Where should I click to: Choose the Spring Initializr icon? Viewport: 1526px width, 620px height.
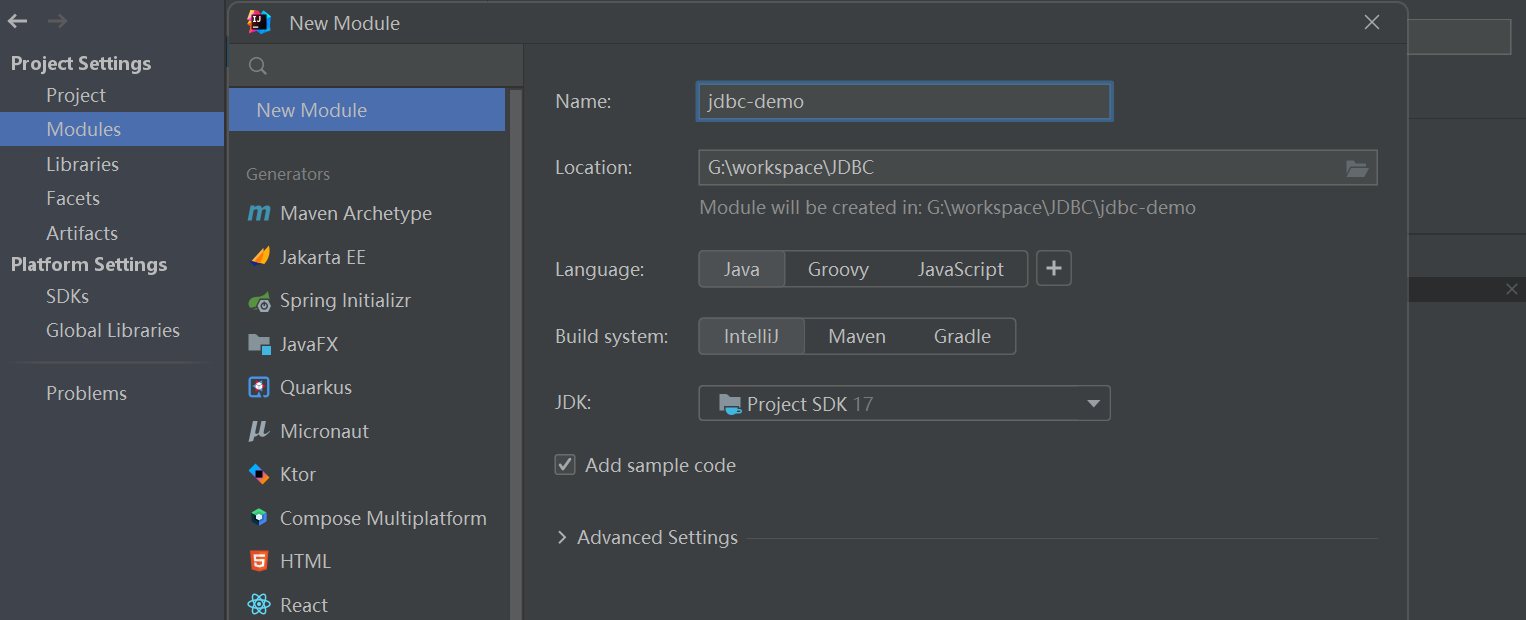(x=260, y=301)
